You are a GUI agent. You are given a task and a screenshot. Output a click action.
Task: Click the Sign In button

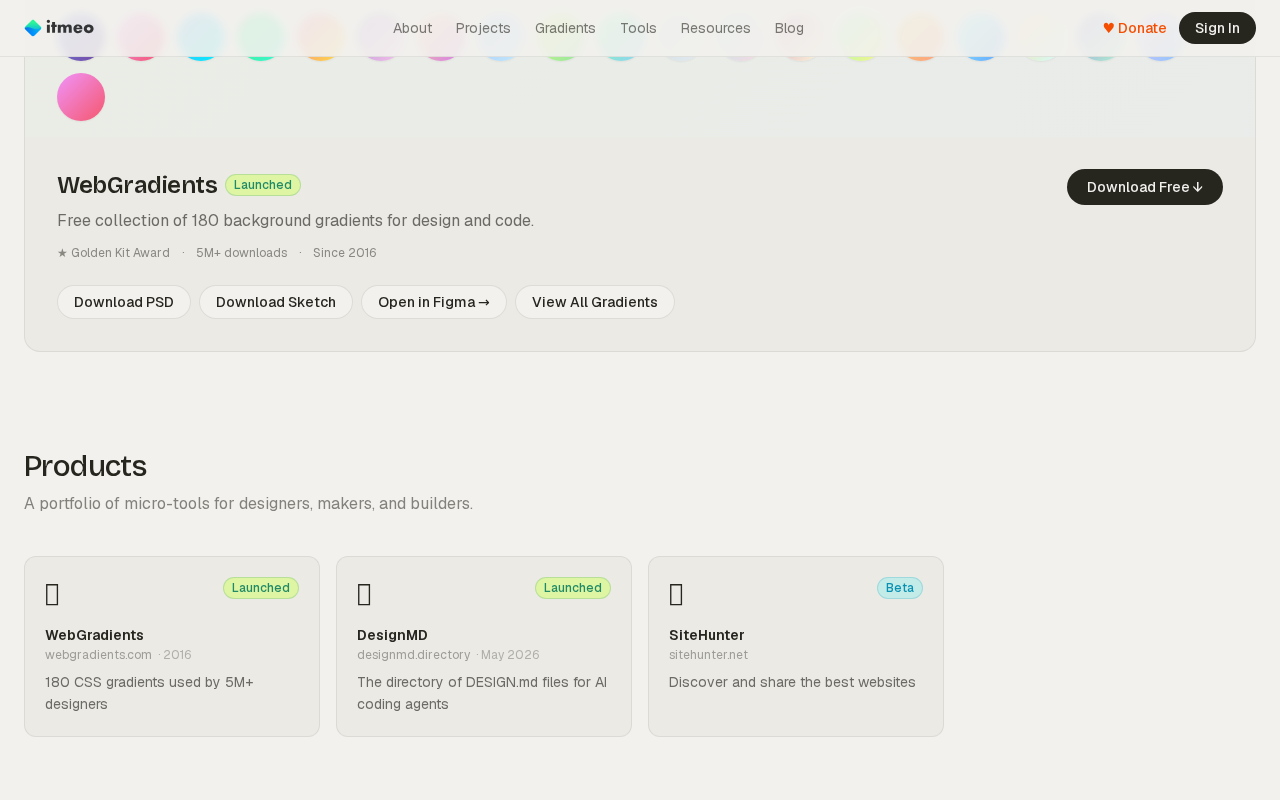(1217, 28)
